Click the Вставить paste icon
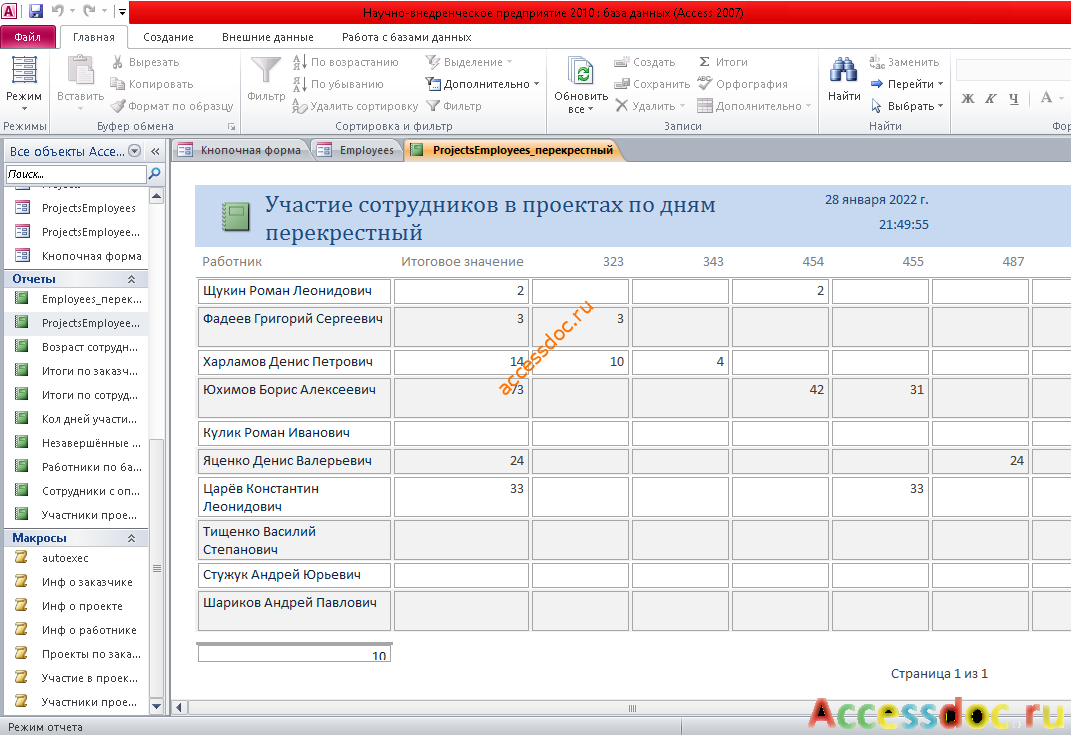1071x735 pixels. [x=81, y=71]
